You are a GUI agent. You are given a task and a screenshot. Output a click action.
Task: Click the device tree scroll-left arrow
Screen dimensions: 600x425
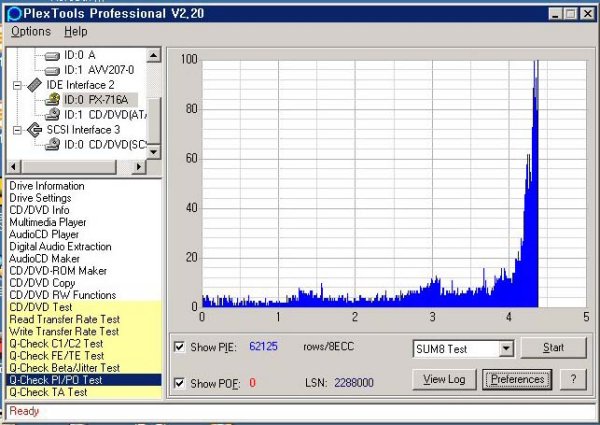[x=14, y=166]
